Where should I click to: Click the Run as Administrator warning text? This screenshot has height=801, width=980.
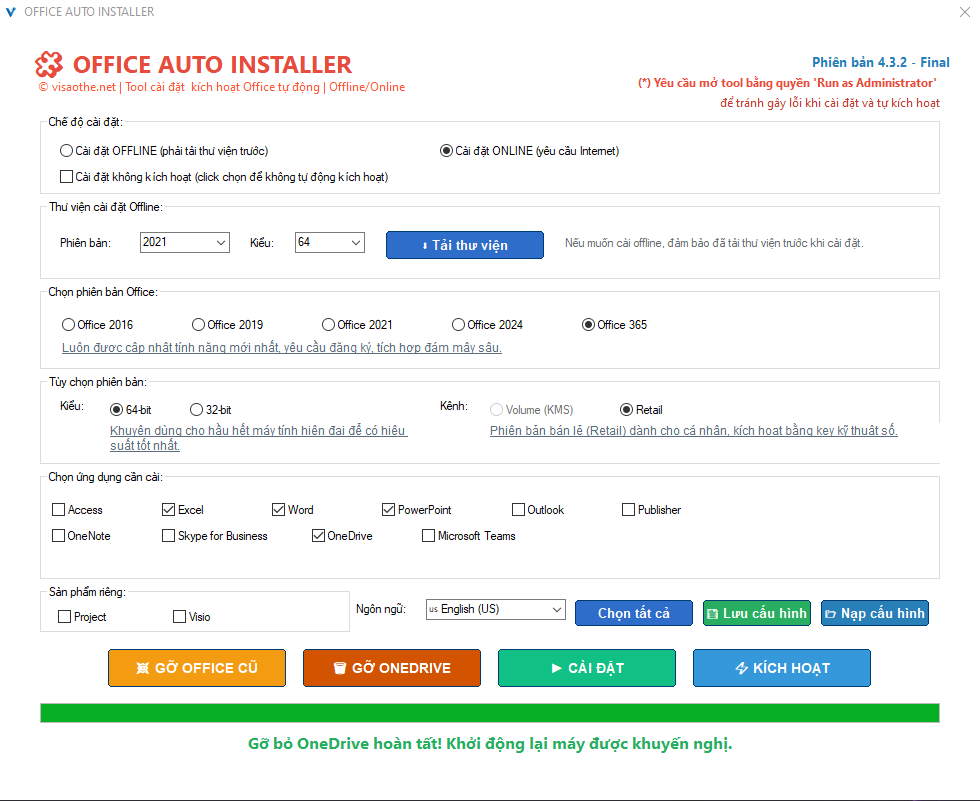point(788,83)
